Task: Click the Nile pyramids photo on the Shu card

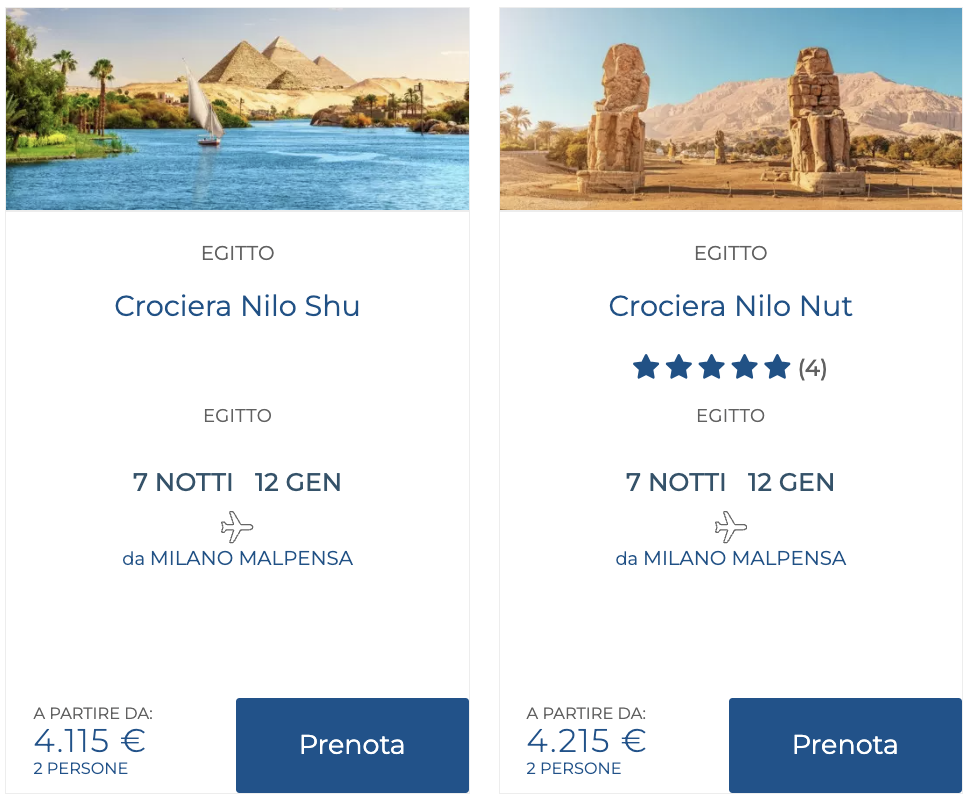Action: pyautogui.click(x=237, y=109)
